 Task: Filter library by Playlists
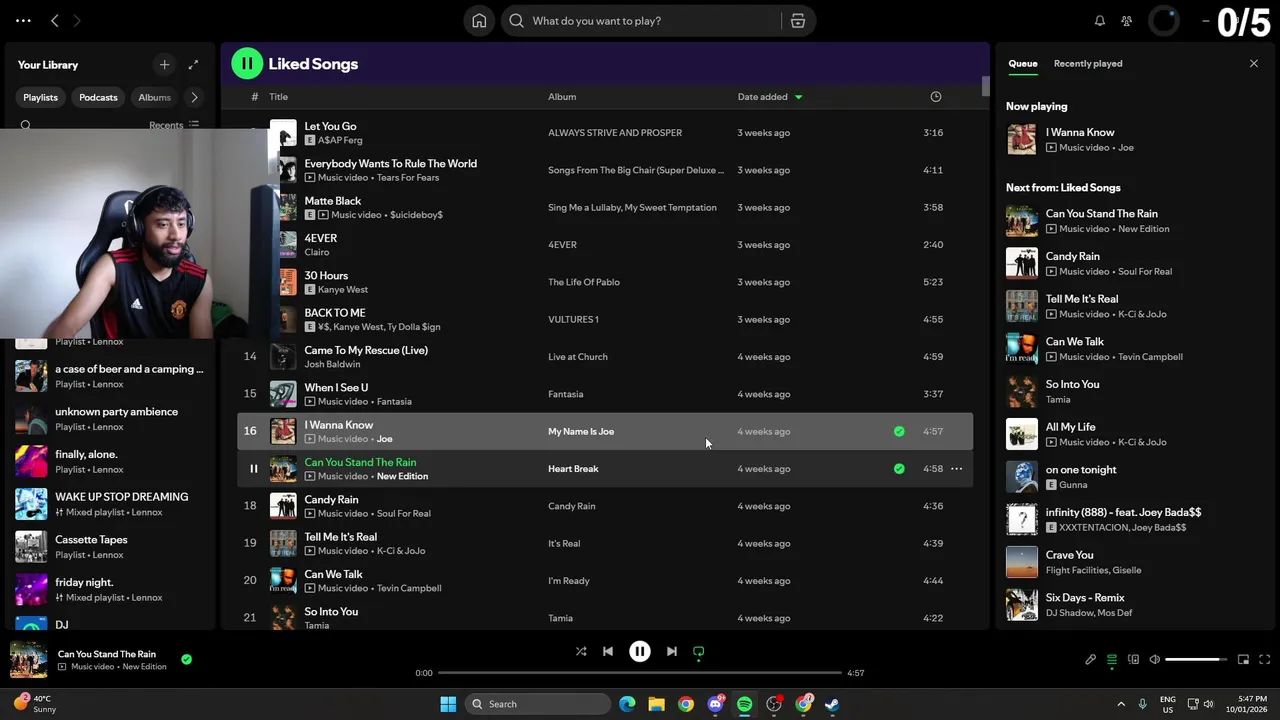tap(41, 97)
